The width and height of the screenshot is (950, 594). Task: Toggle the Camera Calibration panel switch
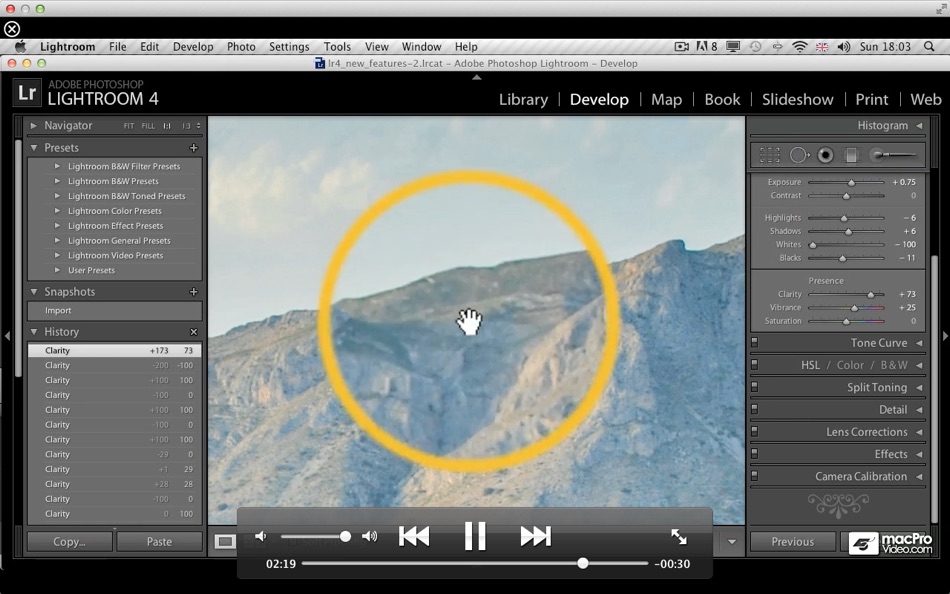(755, 476)
